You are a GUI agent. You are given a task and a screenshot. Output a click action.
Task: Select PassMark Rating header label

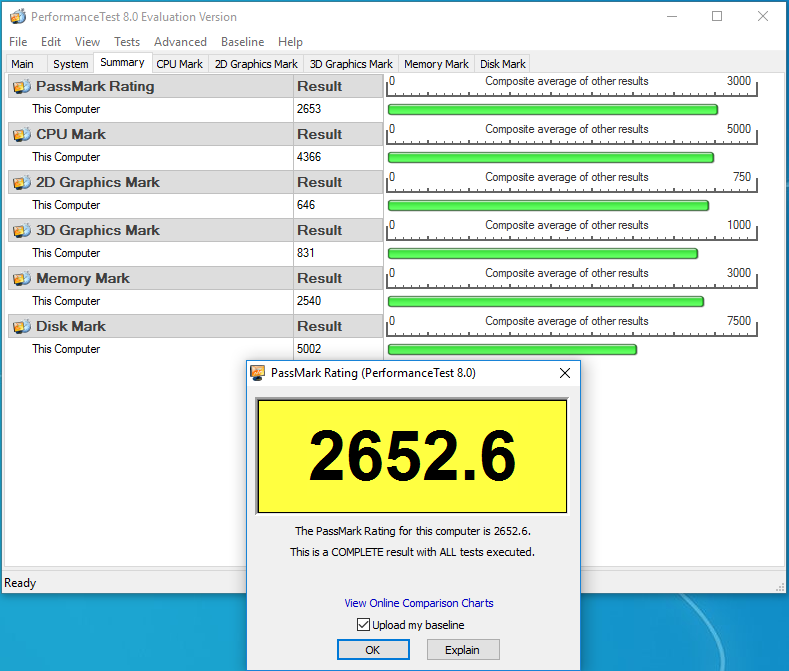click(95, 87)
